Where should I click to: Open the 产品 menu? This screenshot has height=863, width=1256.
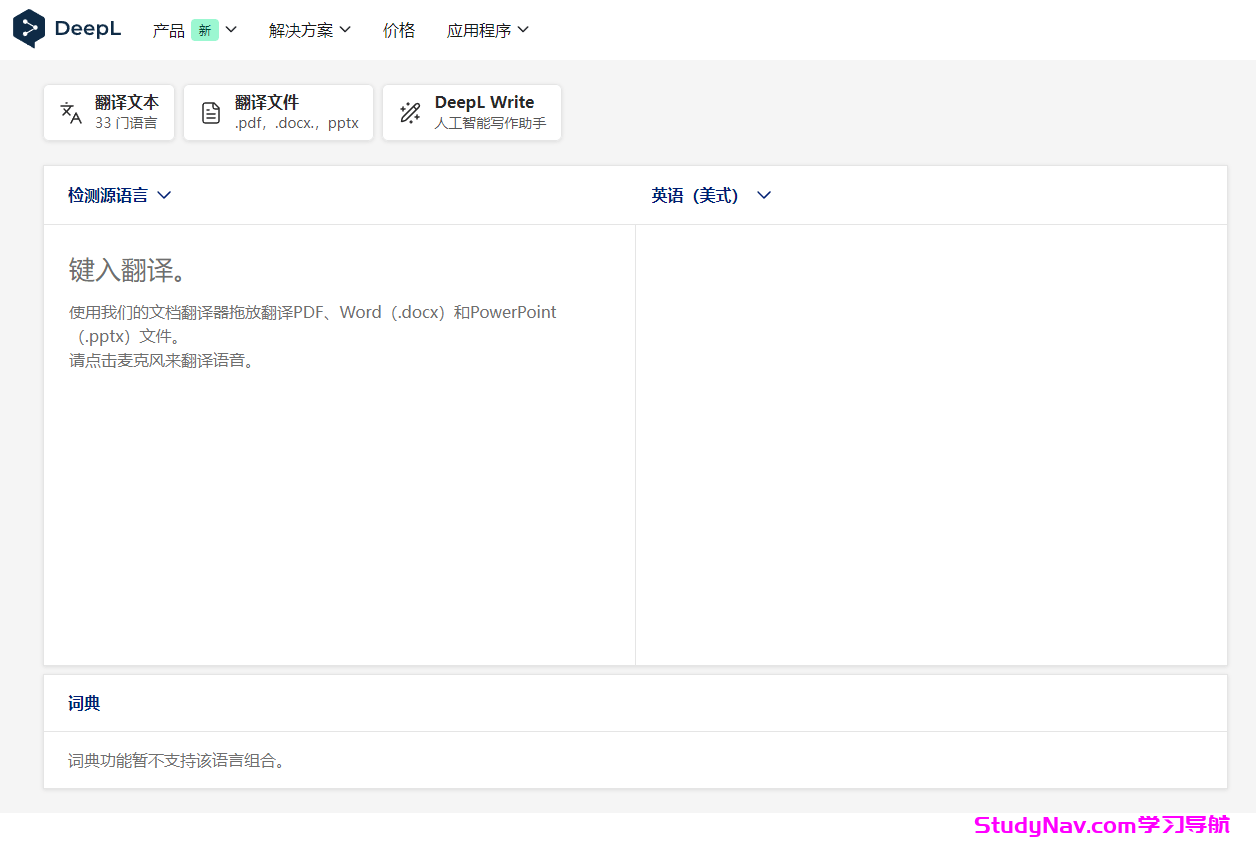(x=194, y=30)
